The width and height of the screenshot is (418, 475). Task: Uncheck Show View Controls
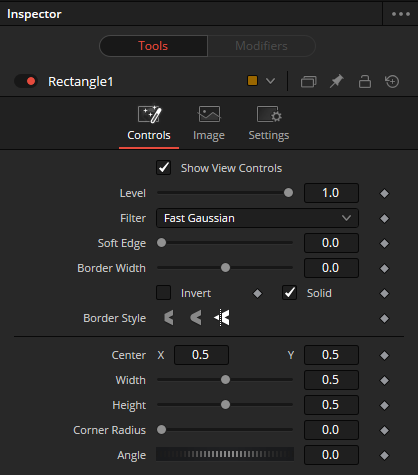(x=163, y=168)
